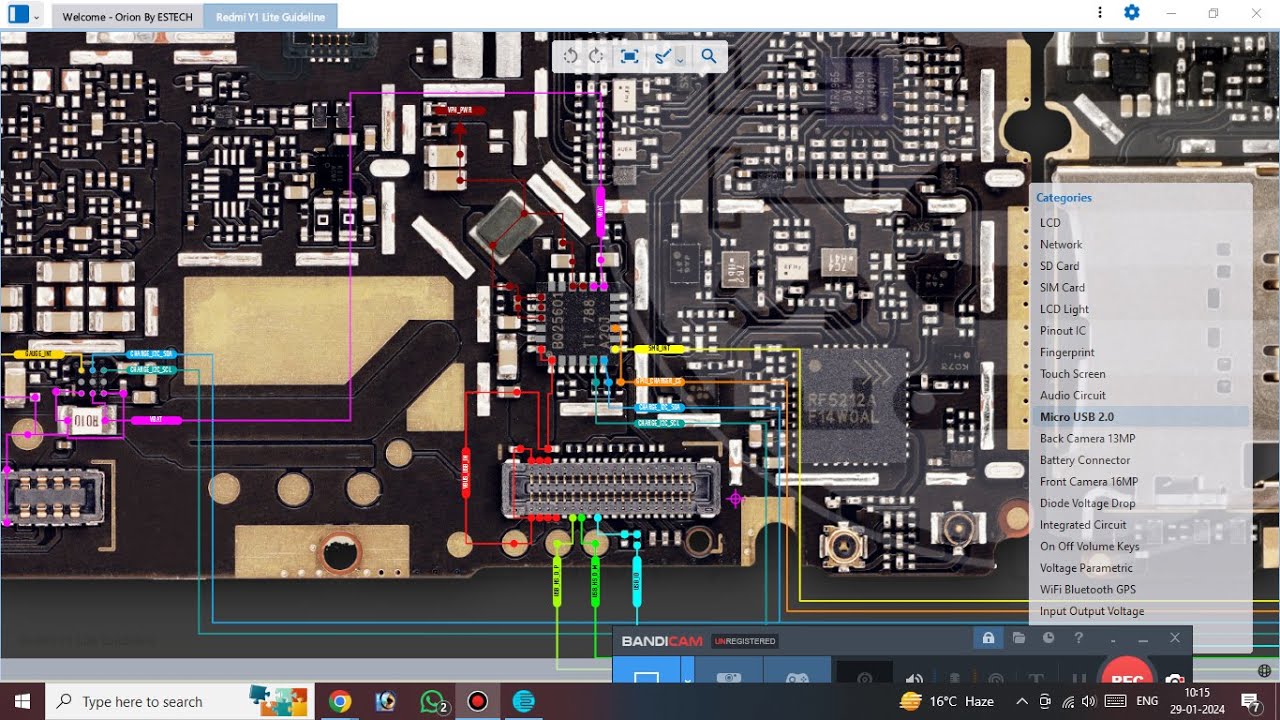Screen dimensions: 1280x720
Task: Select Bandicam screen recording mode
Action: (x=647, y=672)
